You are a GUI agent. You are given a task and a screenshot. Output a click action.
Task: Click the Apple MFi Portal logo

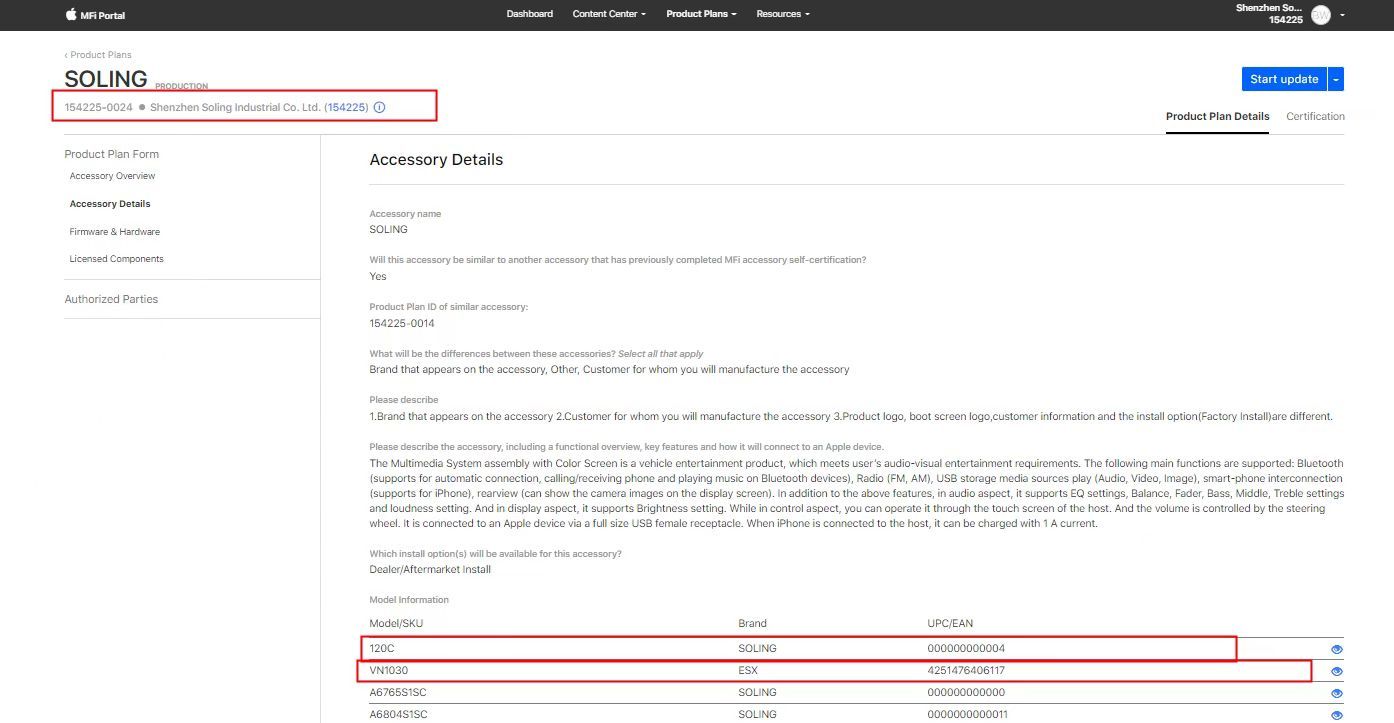coord(95,15)
